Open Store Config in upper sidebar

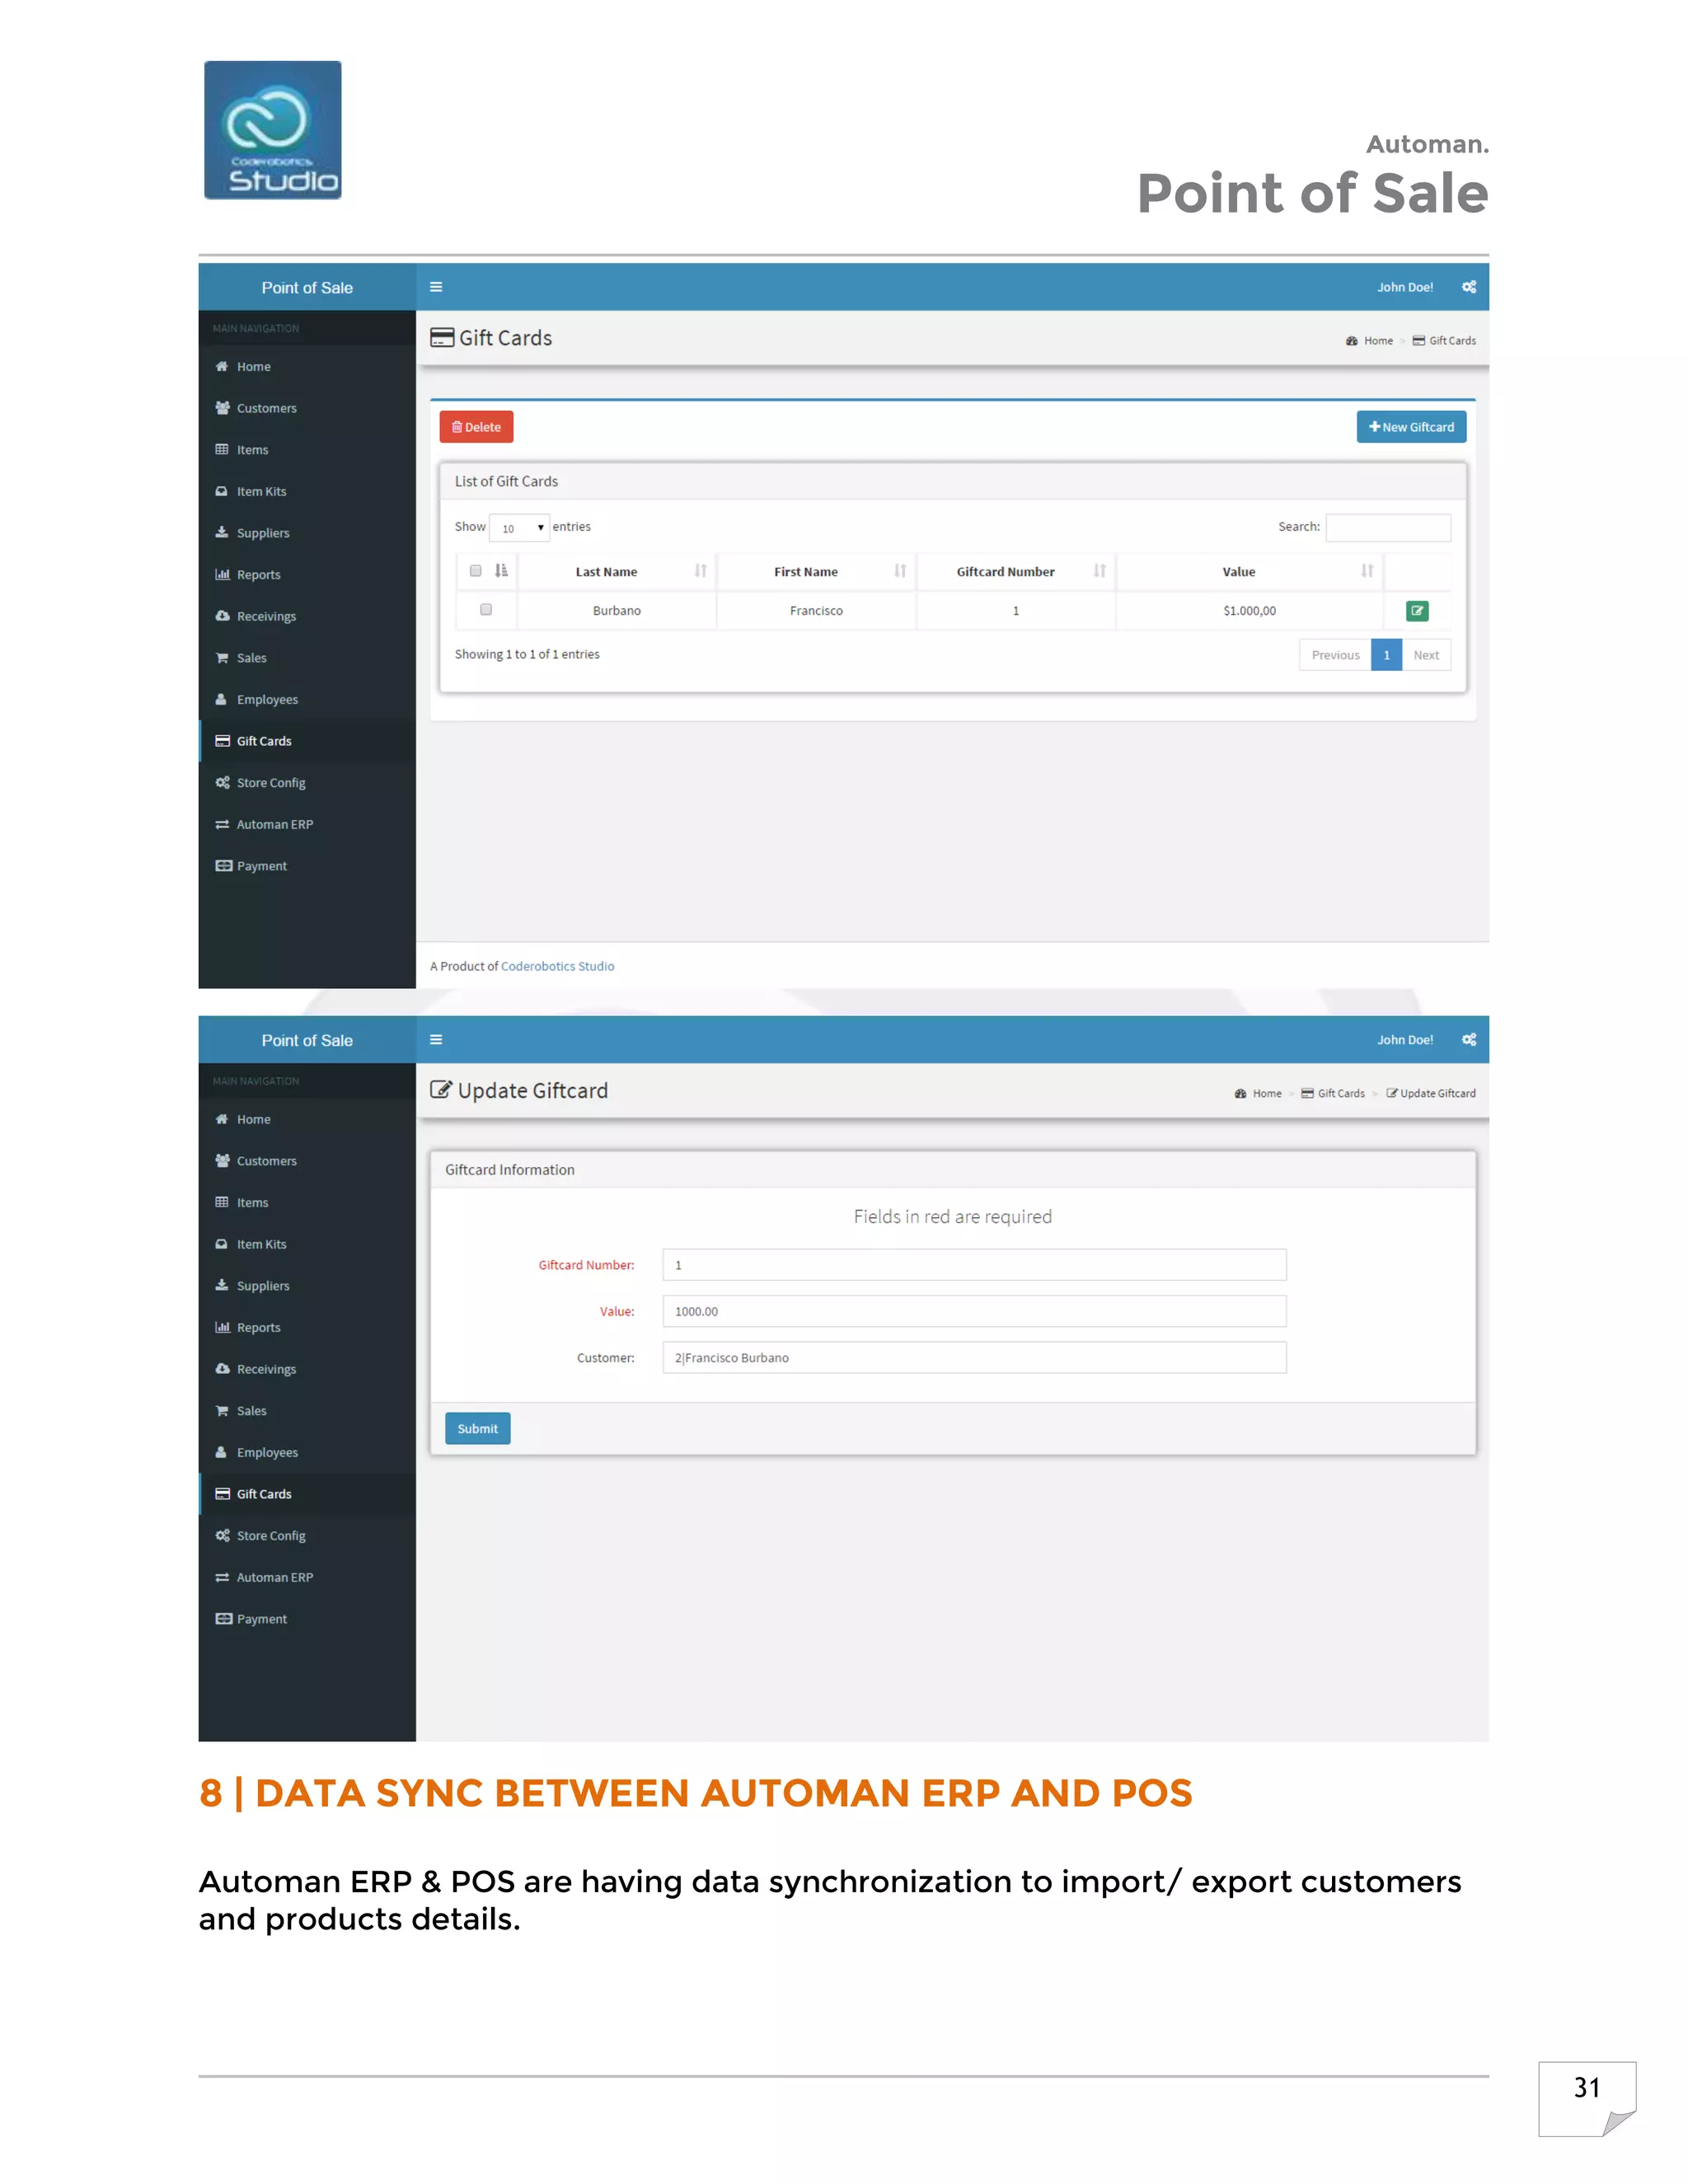[307, 783]
